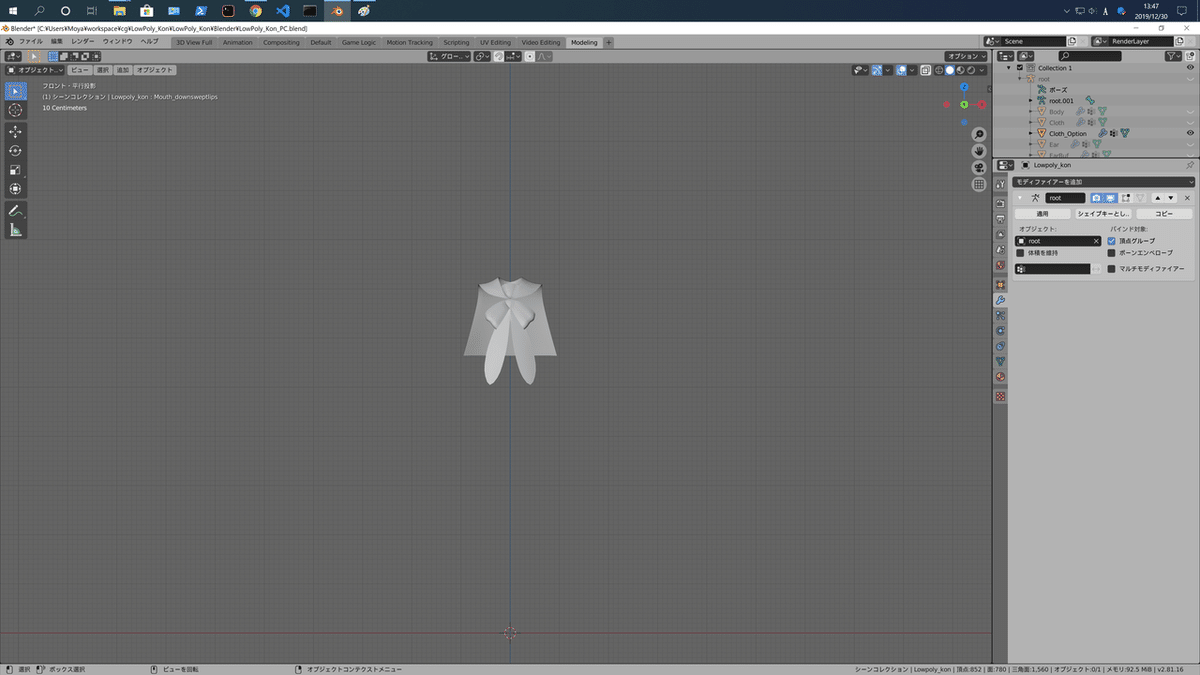Viewport: 1200px width, 675px height.
Task: Open the Material properties tab
Action: click(1000, 377)
